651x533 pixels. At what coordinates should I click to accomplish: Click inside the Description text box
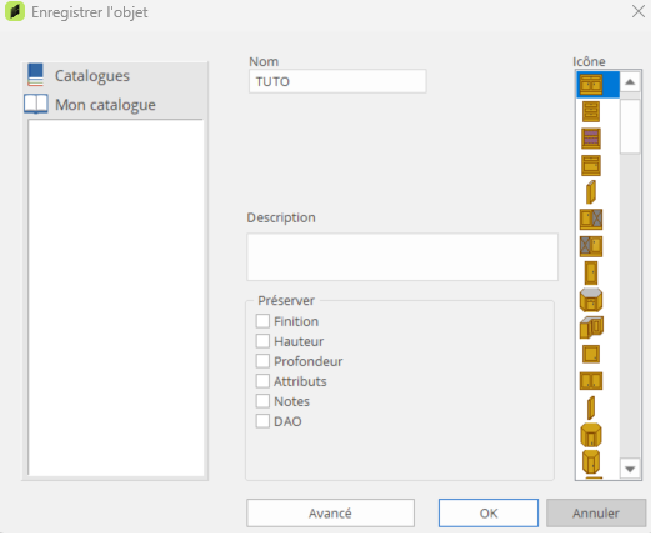click(x=401, y=257)
